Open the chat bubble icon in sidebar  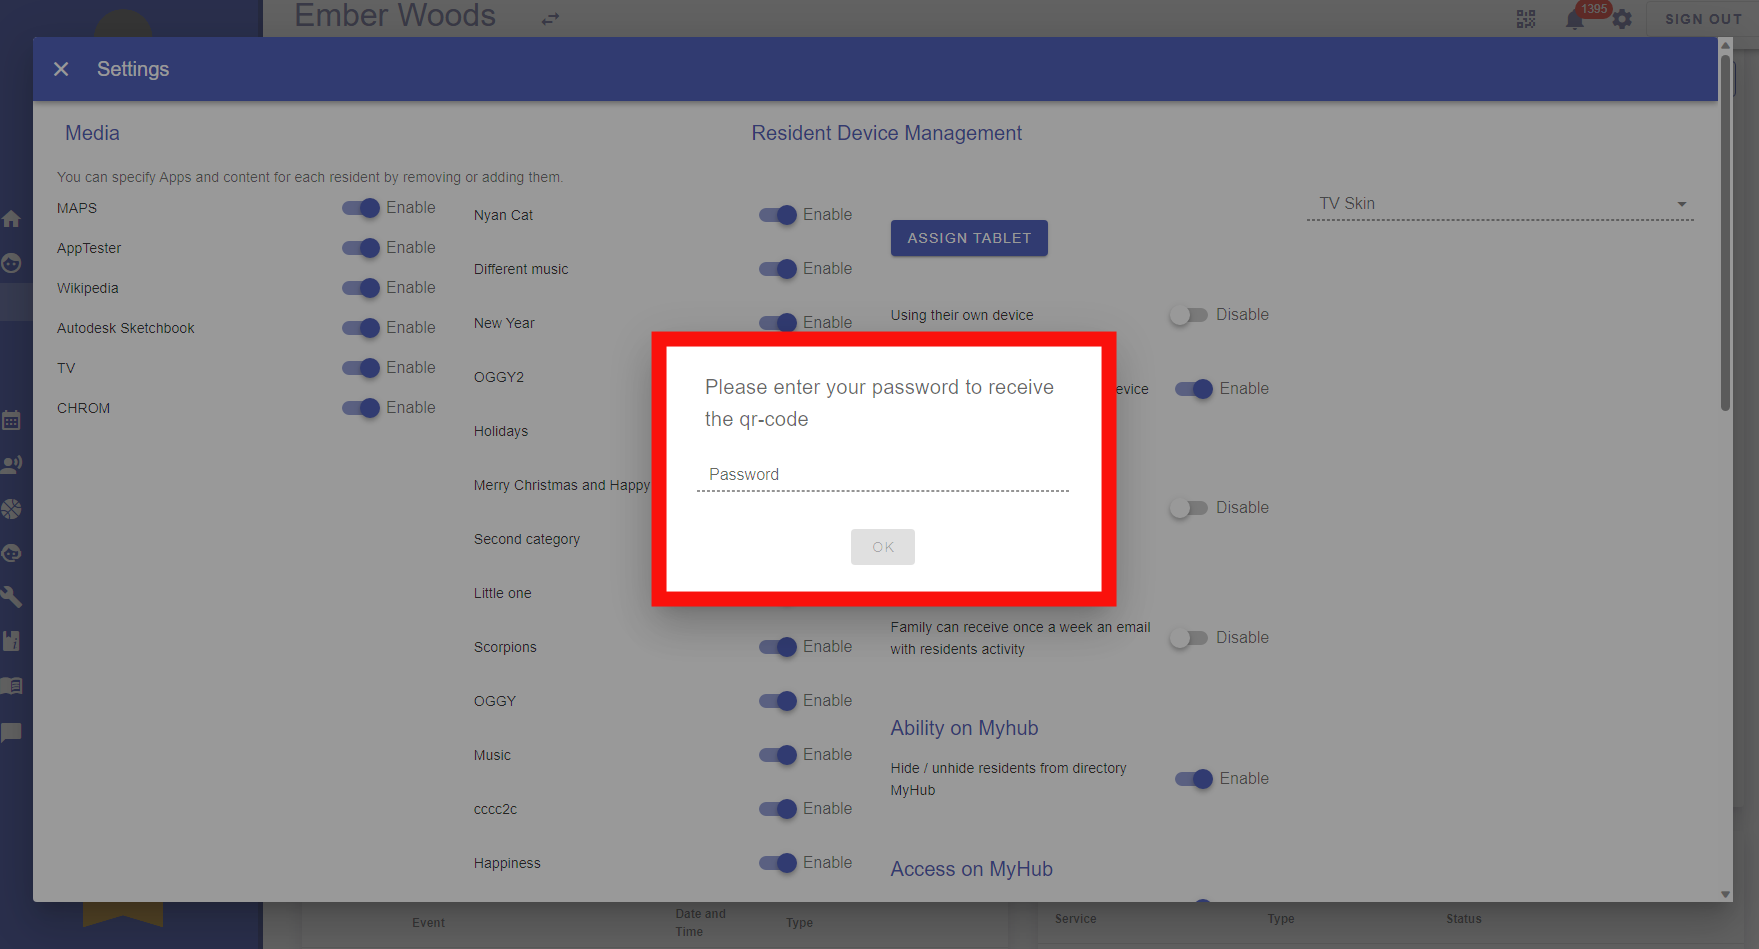pyautogui.click(x=12, y=732)
